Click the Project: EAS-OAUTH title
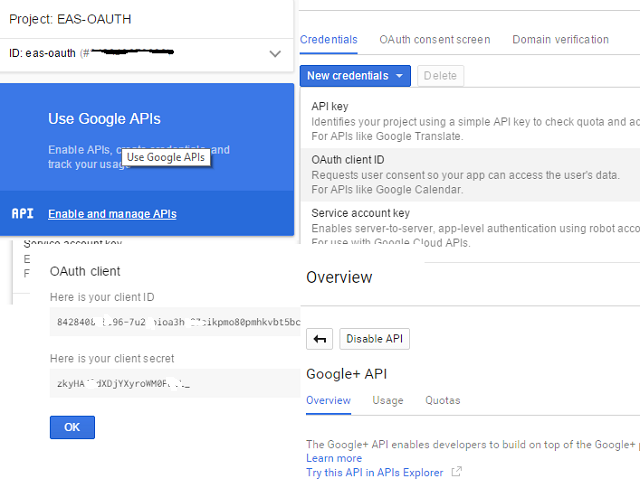 tap(70, 19)
